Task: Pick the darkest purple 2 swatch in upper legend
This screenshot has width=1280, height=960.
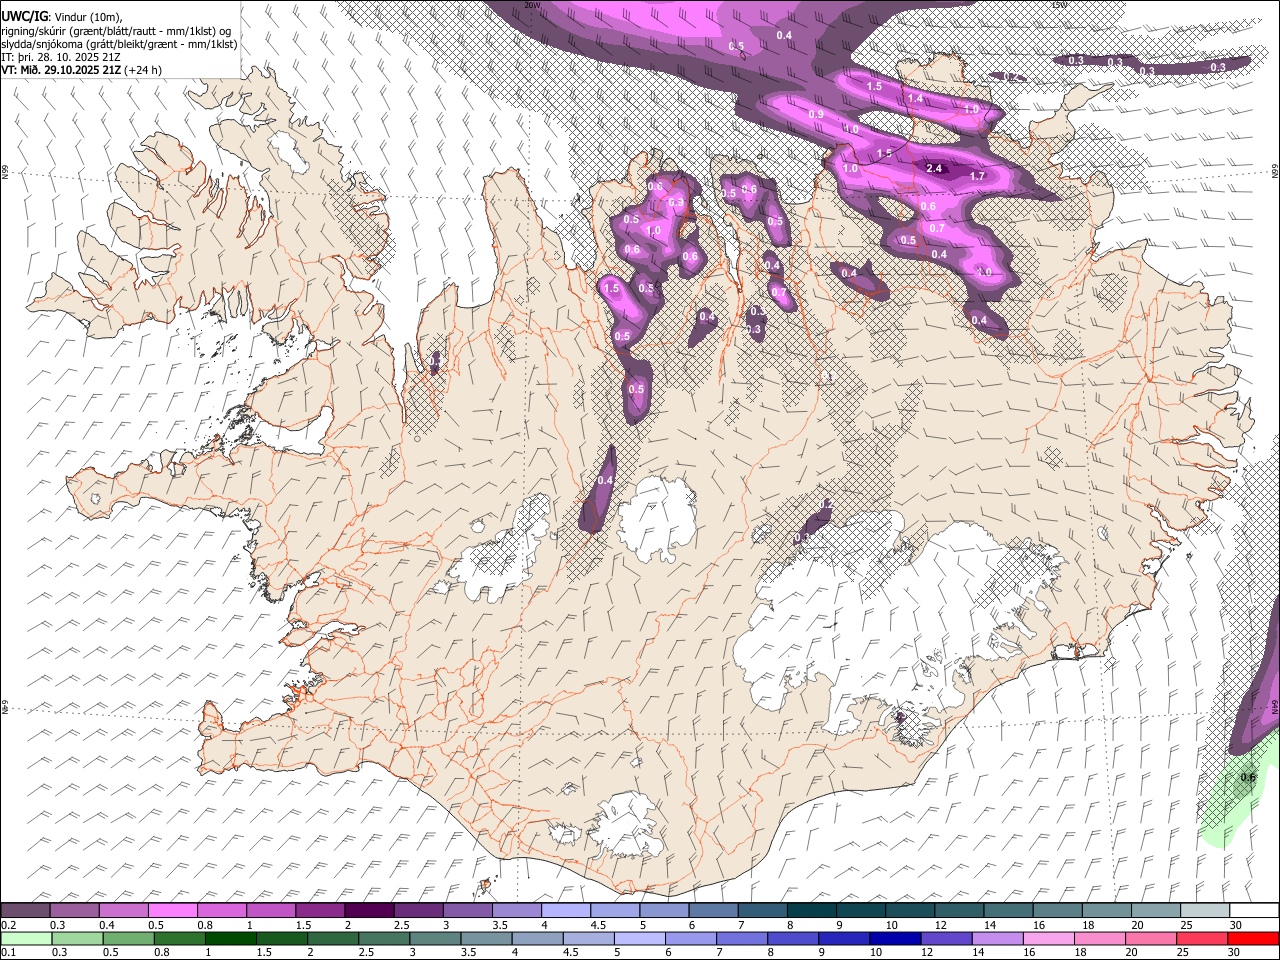Action: click(369, 911)
